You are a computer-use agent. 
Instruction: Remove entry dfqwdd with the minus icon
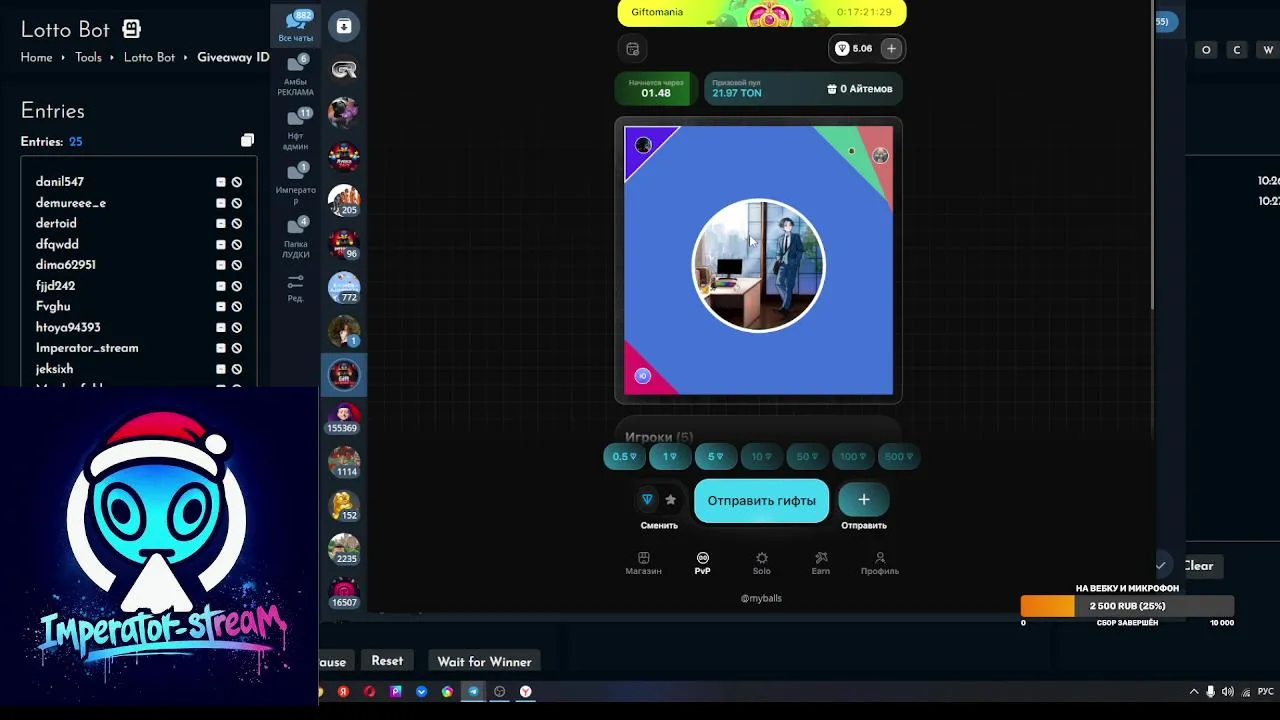tap(221, 244)
